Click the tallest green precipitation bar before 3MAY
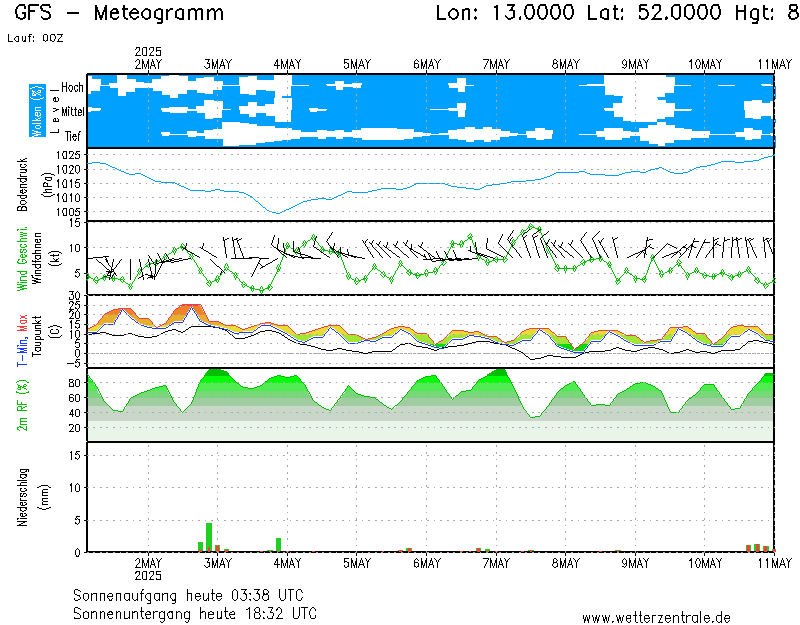This screenshot has width=800, height=625. [x=209, y=537]
